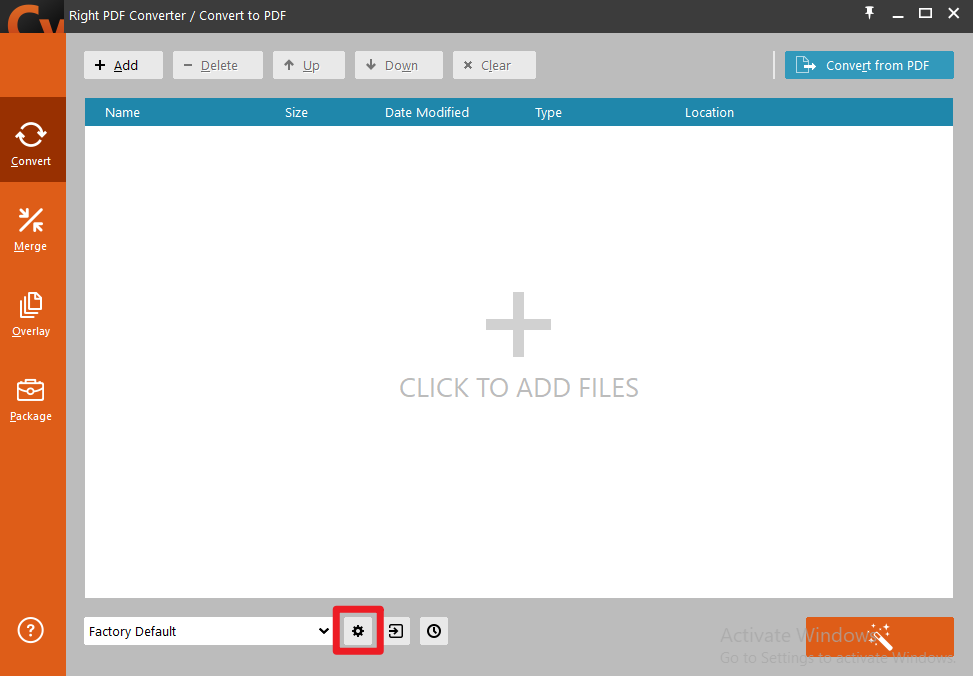Add files with the Add button
Viewport: 973px width, 676px height.
[123, 65]
